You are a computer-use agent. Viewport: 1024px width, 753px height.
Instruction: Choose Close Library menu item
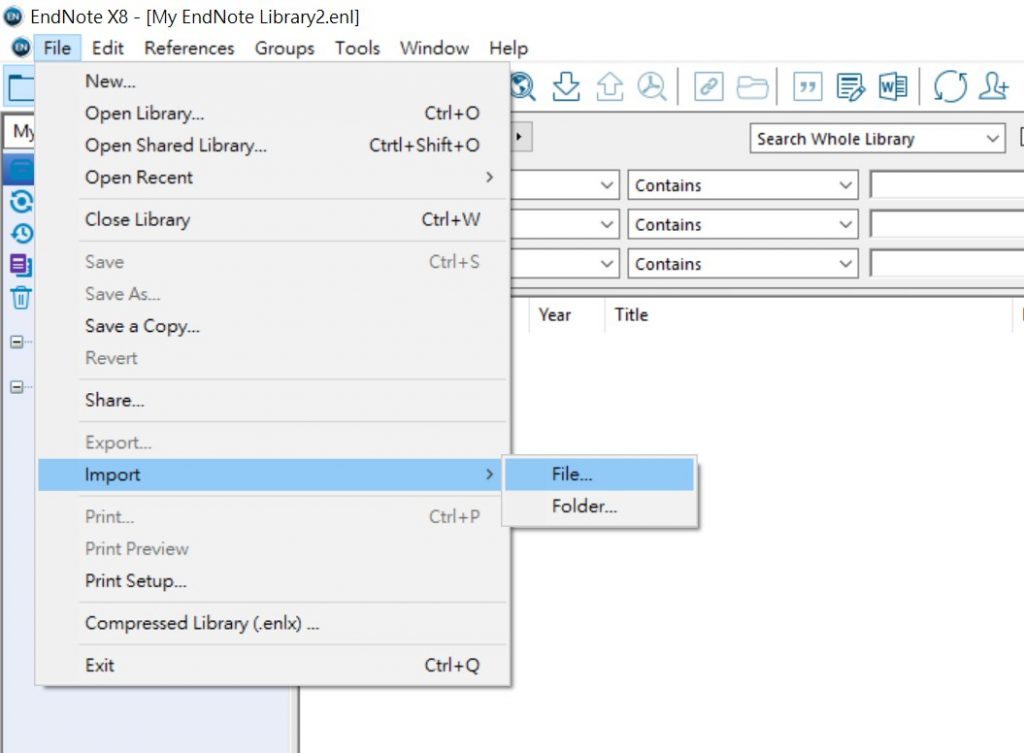click(273, 219)
